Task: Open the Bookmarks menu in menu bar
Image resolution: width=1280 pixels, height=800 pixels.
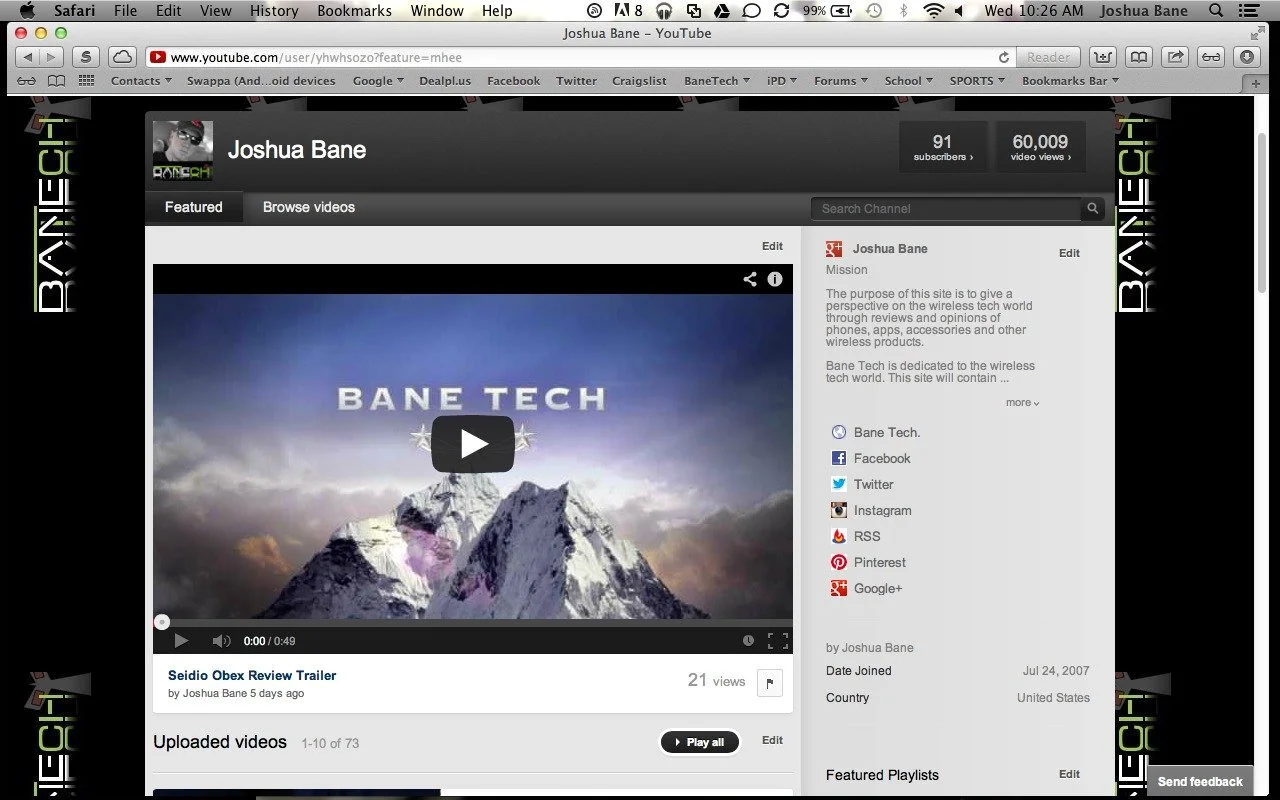Action: (354, 11)
